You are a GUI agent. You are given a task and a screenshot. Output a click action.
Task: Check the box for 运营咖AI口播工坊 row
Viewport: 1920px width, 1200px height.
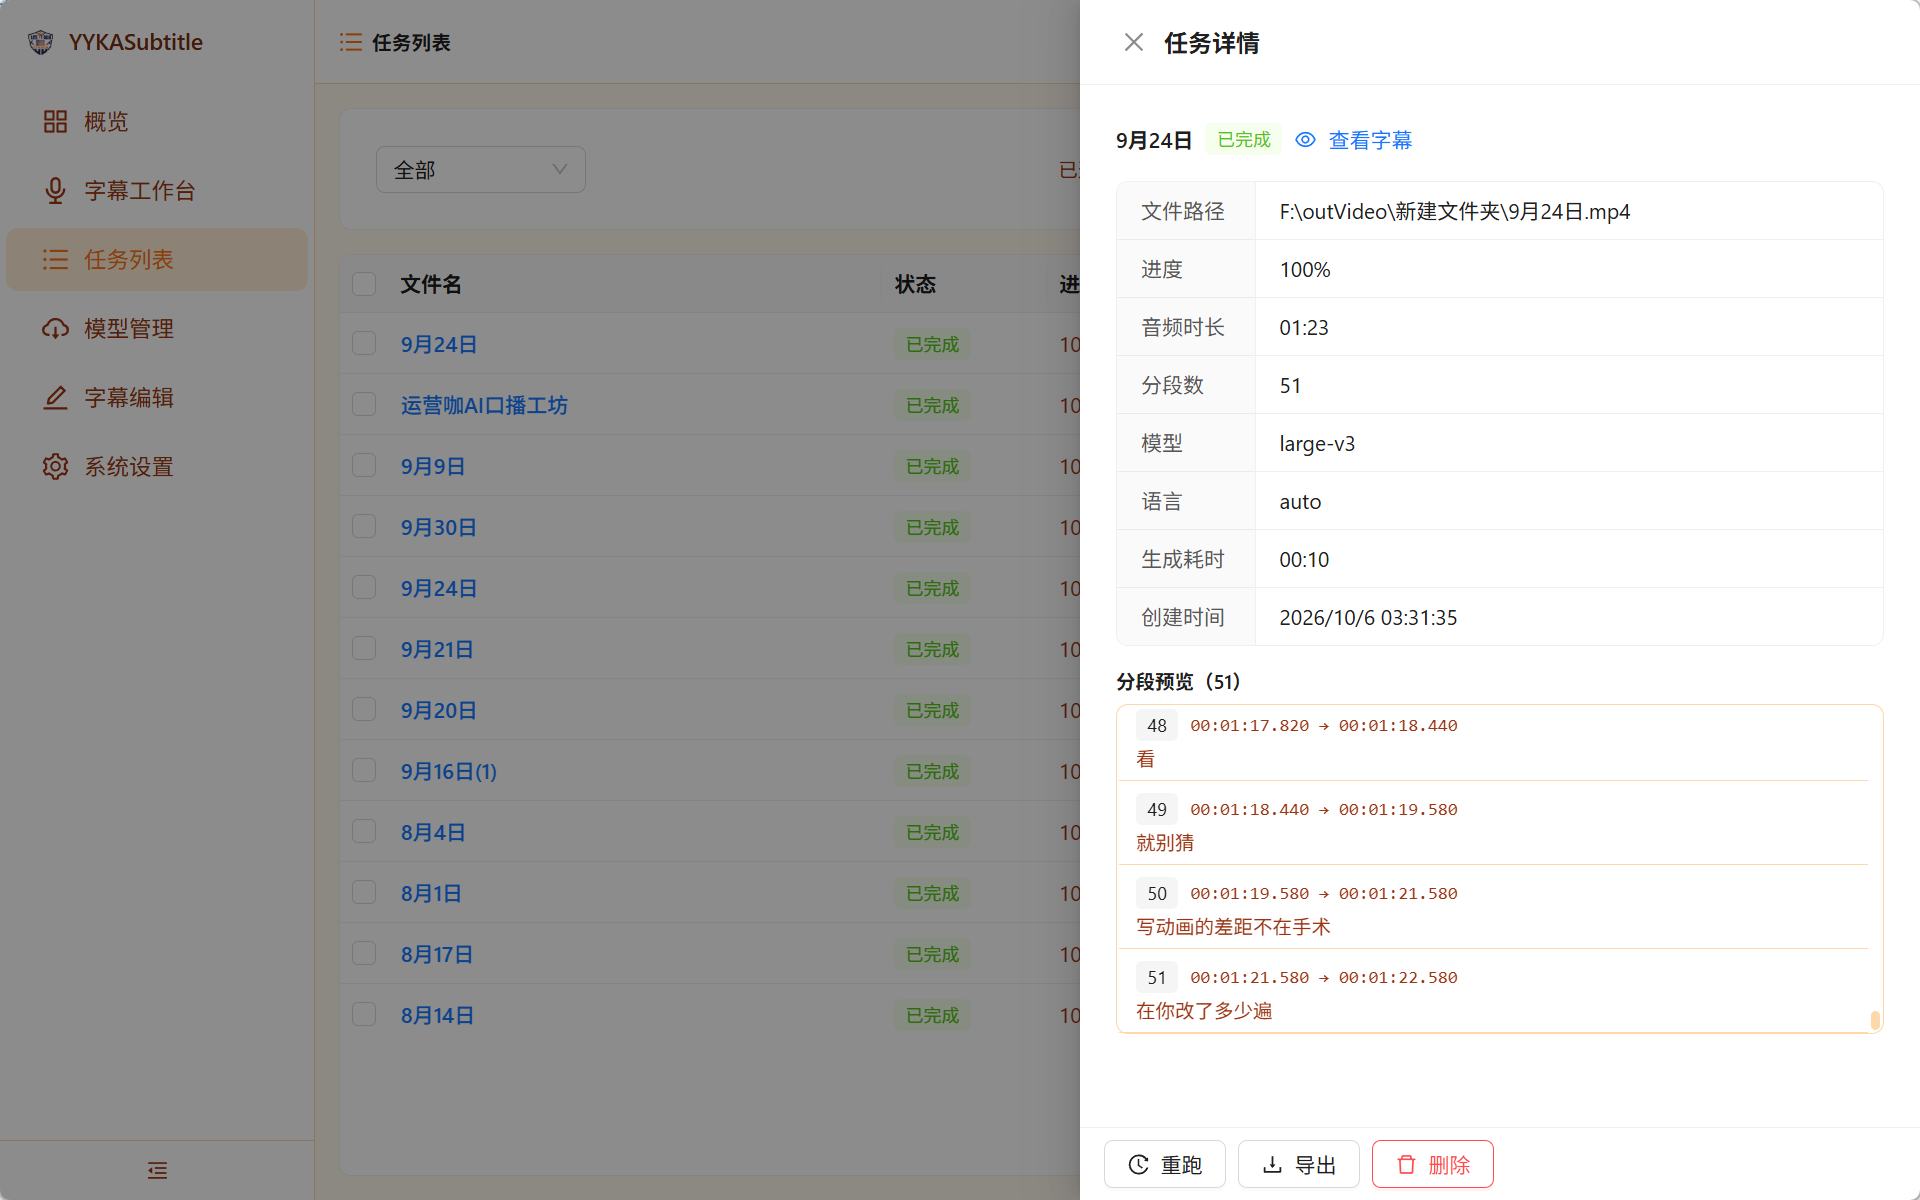click(364, 405)
